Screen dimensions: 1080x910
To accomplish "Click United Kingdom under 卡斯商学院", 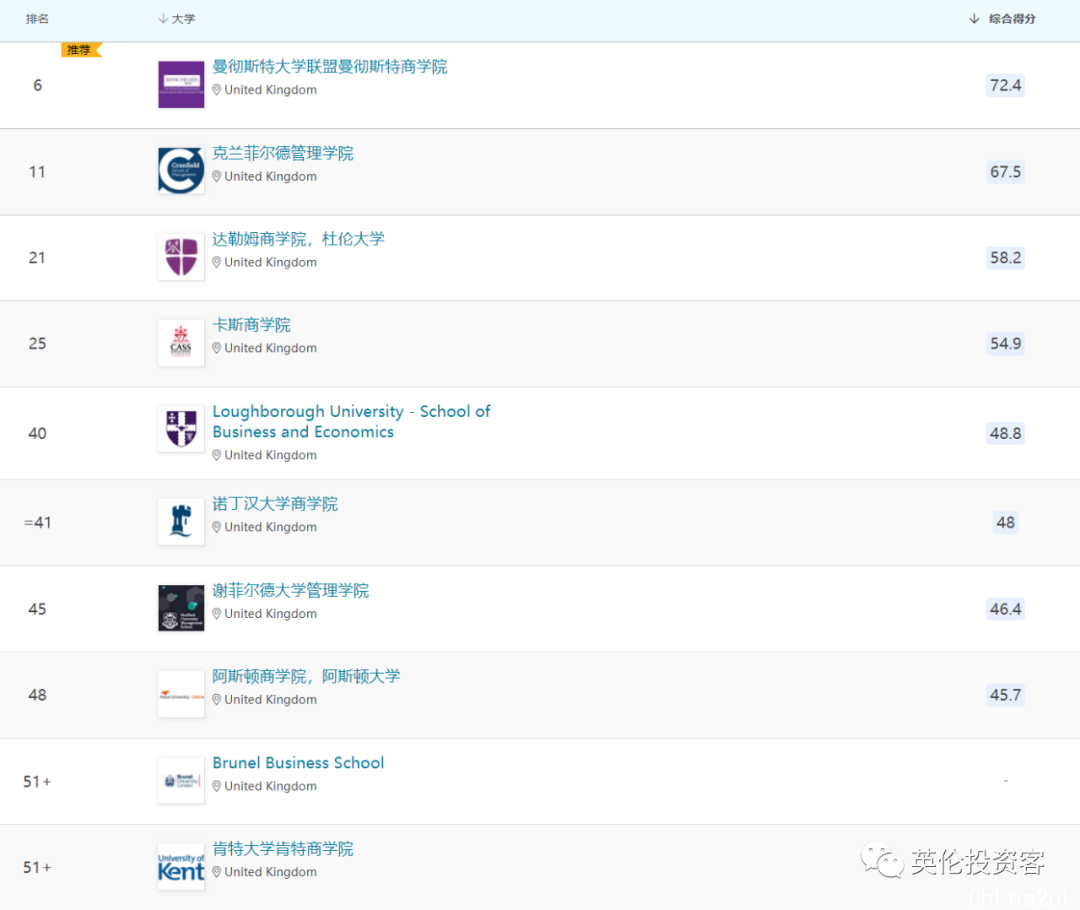I will tap(271, 348).
